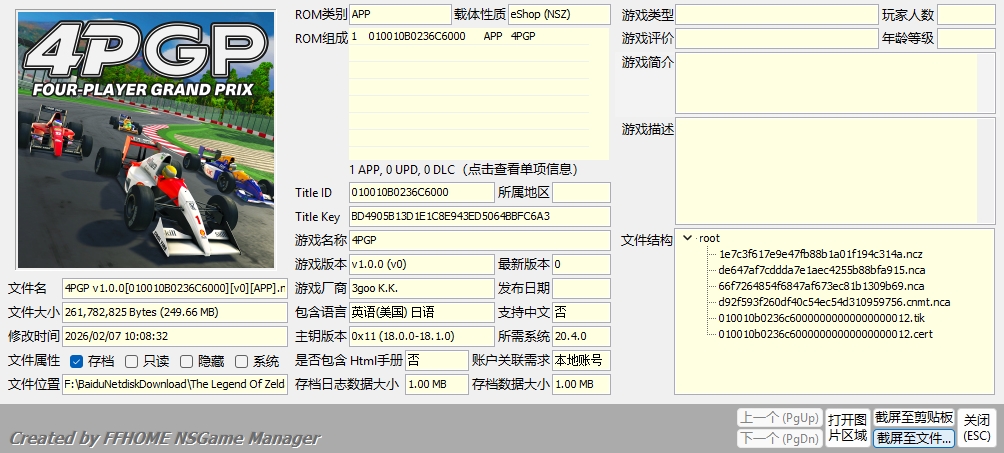Screen dimensions: 1004x453
Task: Select the .cert certificate file
Action: pos(824,334)
